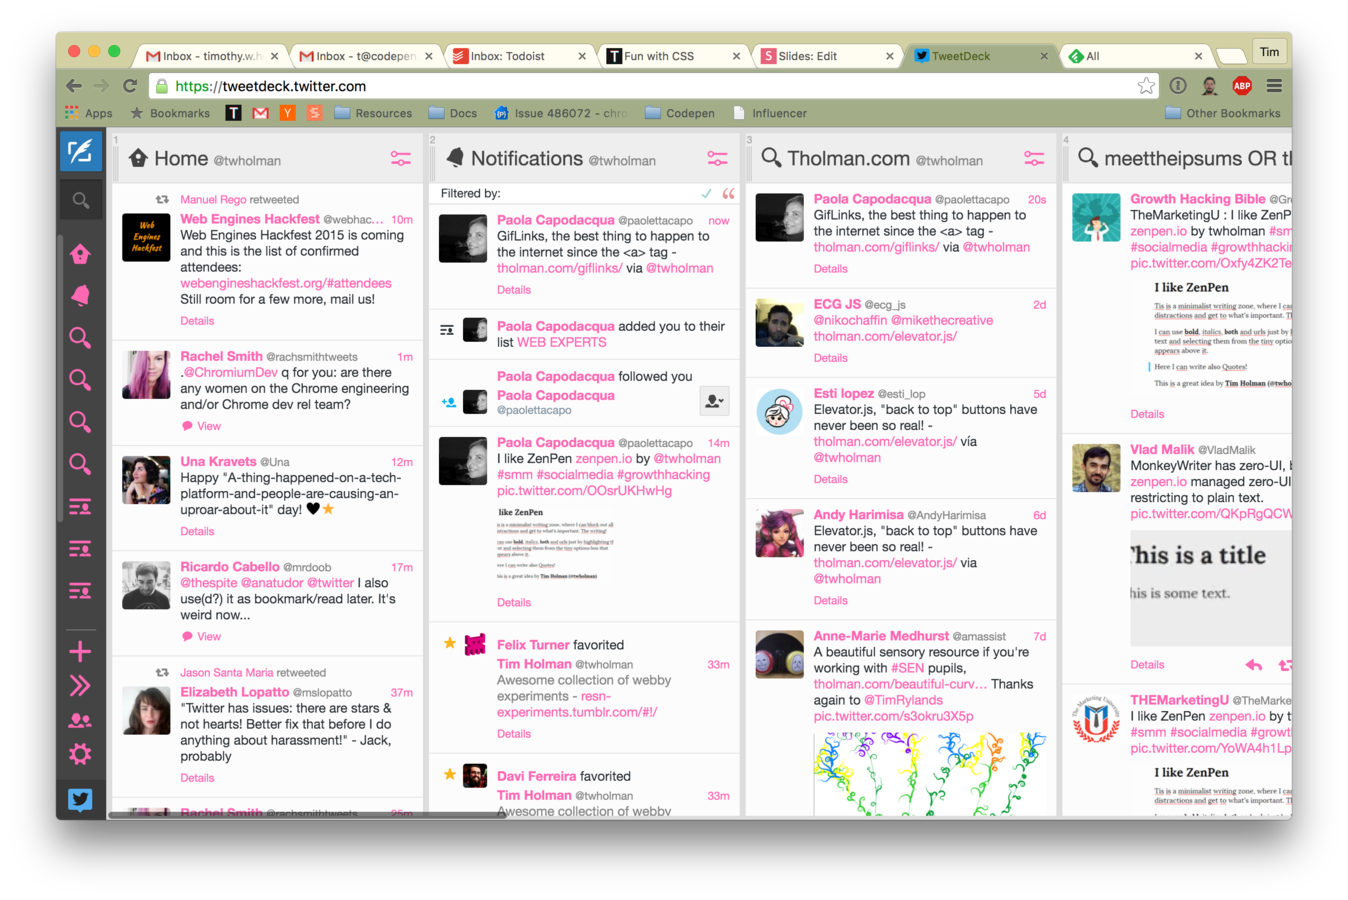Open the @ChromiumDev mention link
Image resolution: width=1348 pixels, height=900 pixels.
coord(231,373)
